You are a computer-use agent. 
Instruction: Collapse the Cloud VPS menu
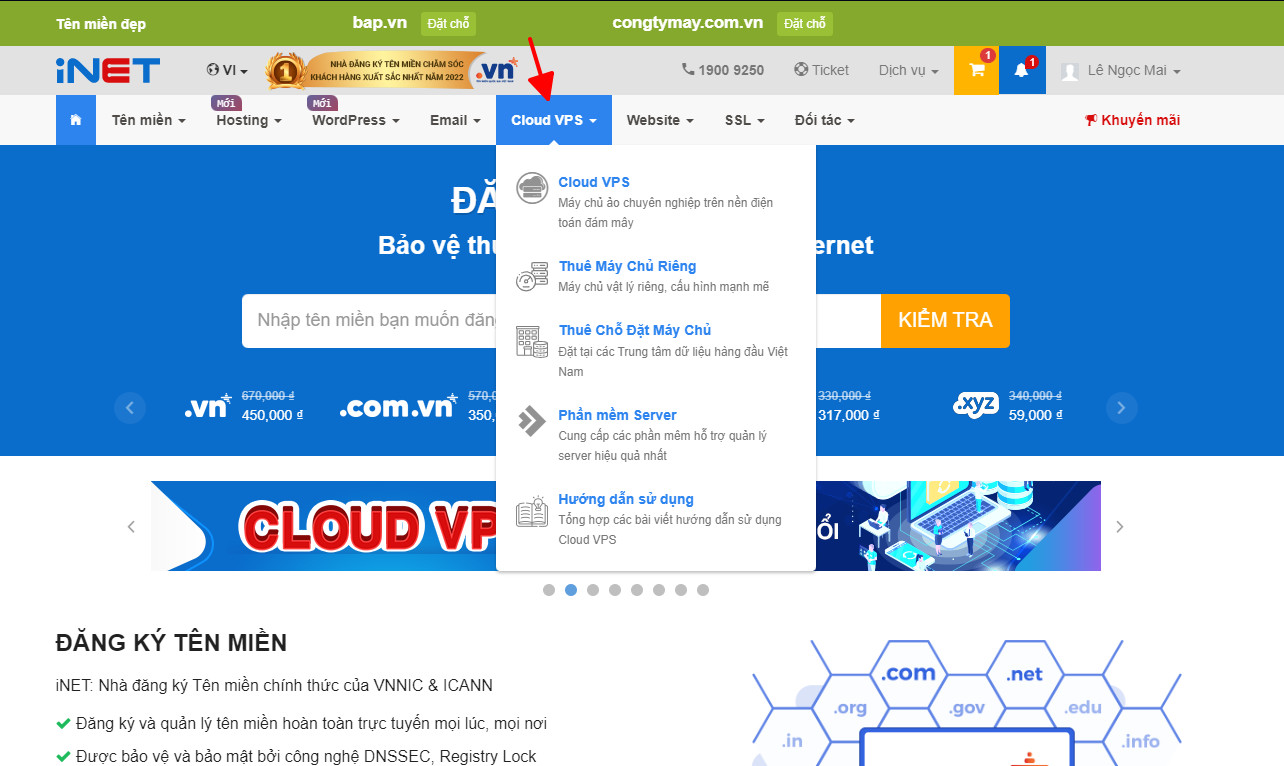(554, 120)
